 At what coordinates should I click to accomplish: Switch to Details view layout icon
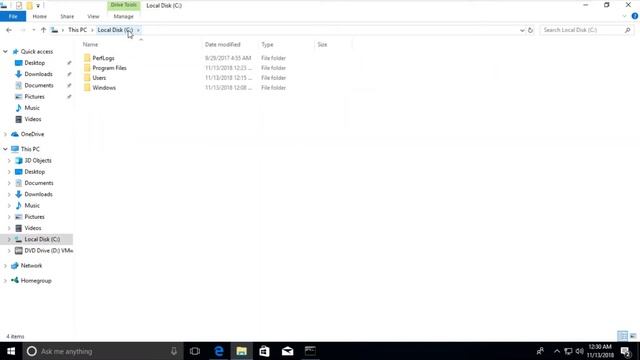(x=622, y=336)
